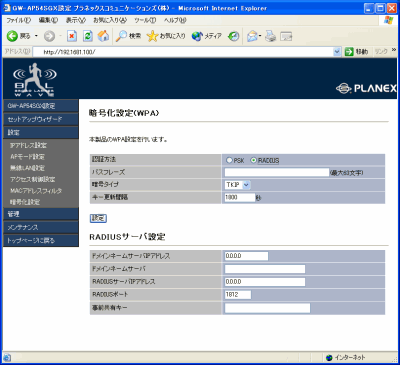Open IPアドレス設定 sidebar link
The image size is (400, 365).
pos(28,145)
